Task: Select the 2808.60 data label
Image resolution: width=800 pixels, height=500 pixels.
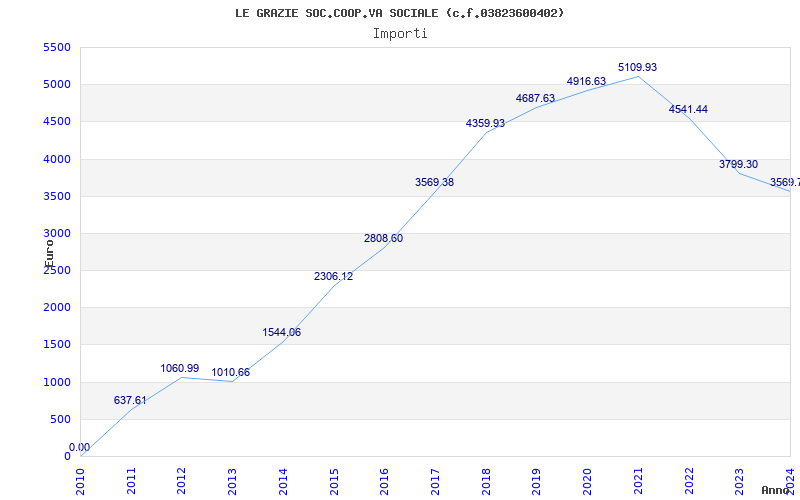Action: pyautogui.click(x=383, y=238)
